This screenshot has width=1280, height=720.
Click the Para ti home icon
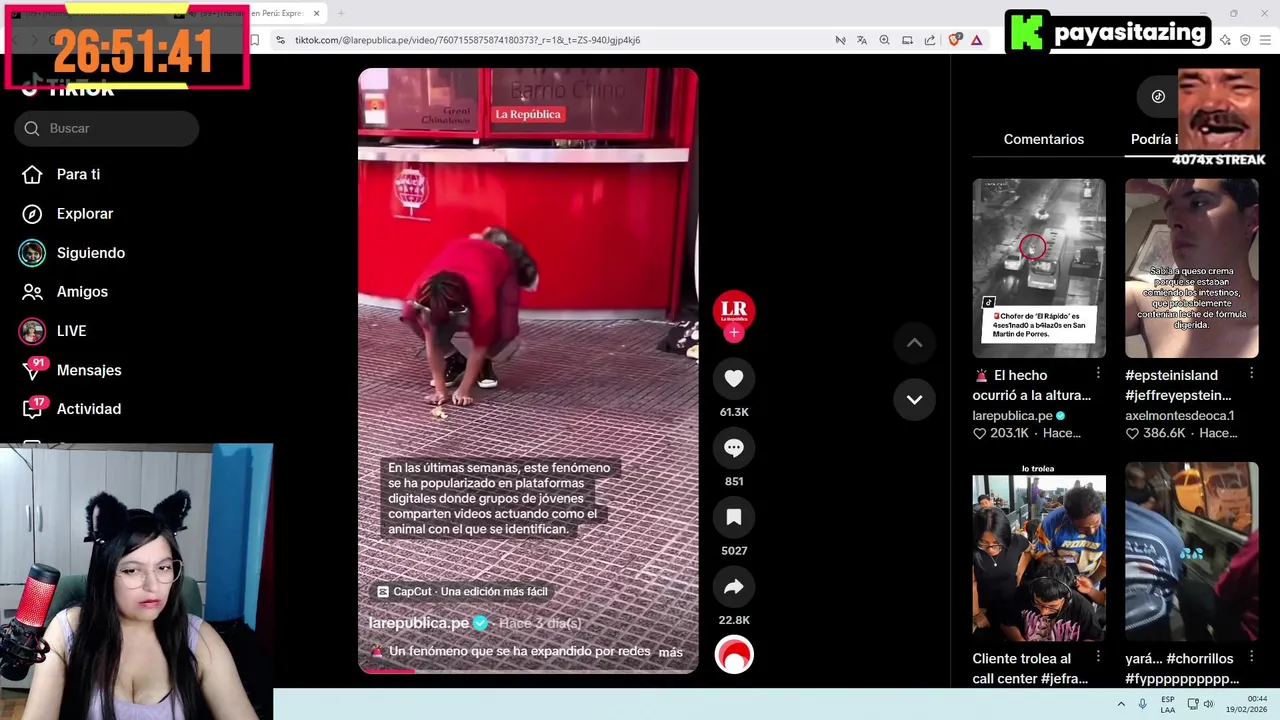[32, 174]
